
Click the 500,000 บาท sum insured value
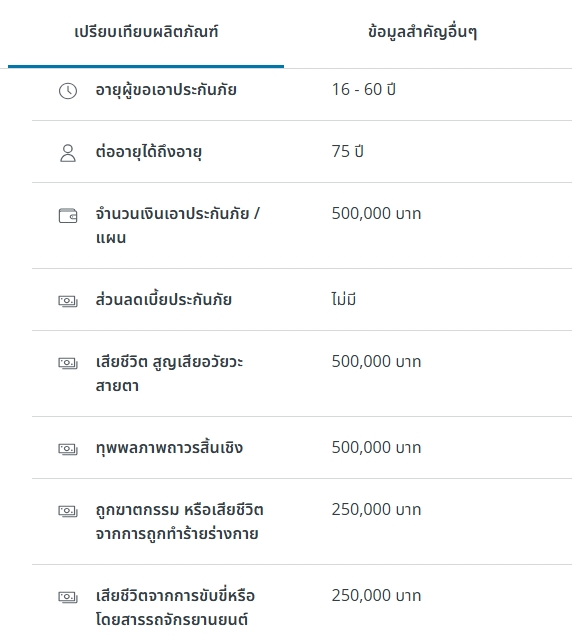pos(376,214)
